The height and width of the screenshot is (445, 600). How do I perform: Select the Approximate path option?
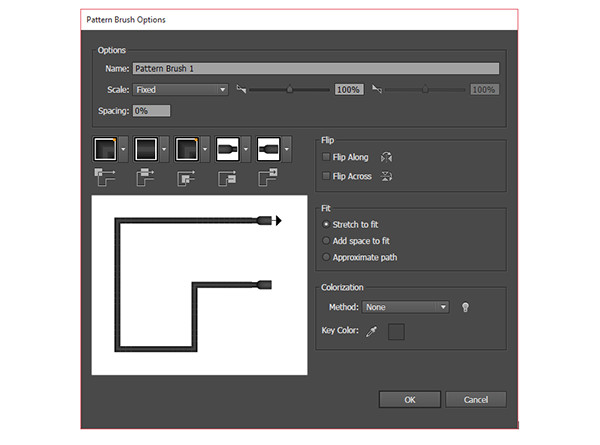pyautogui.click(x=326, y=257)
